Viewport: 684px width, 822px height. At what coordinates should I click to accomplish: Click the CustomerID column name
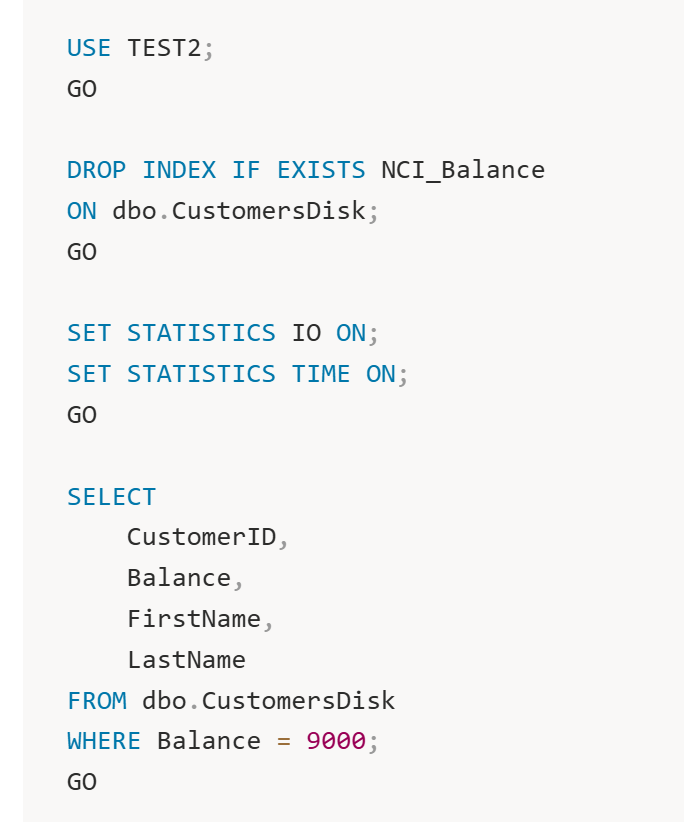click(x=202, y=537)
